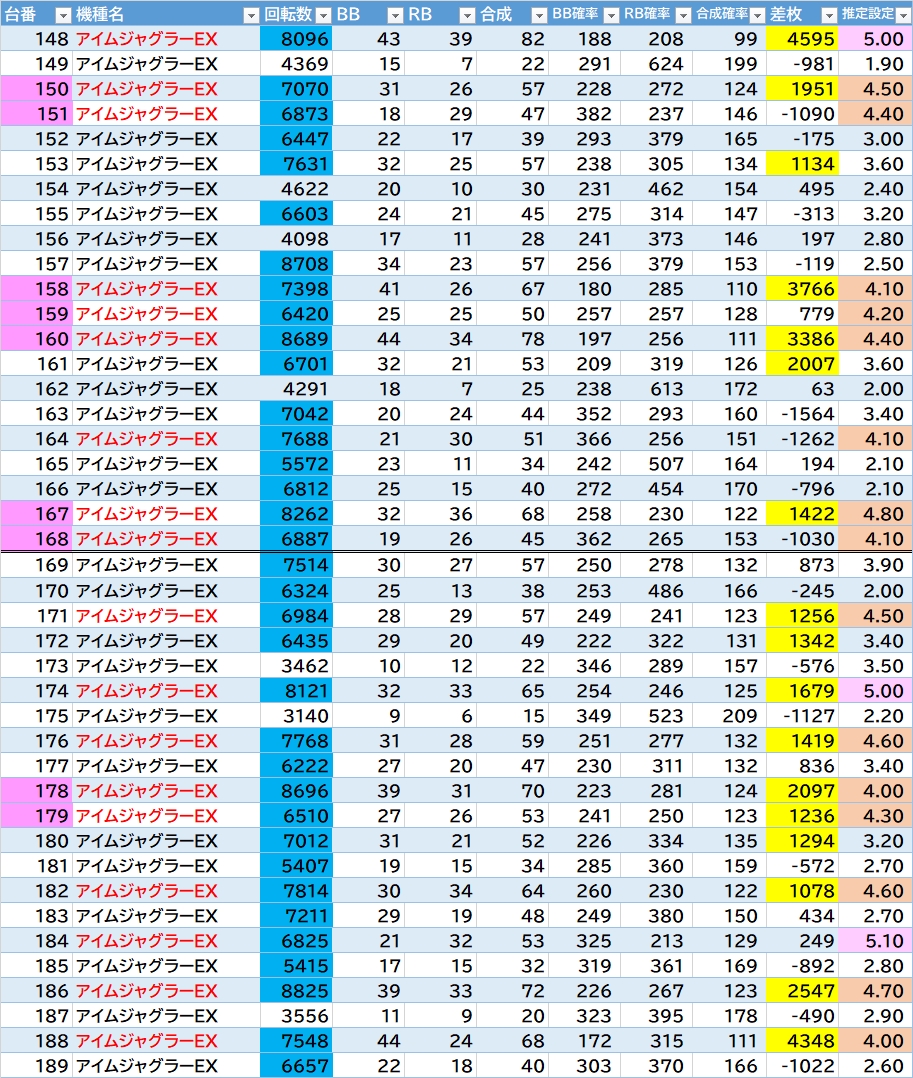Viewport: 913px width, 1078px height.
Task: Open the 合成 column filter dropdown
Action: tap(539, 15)
